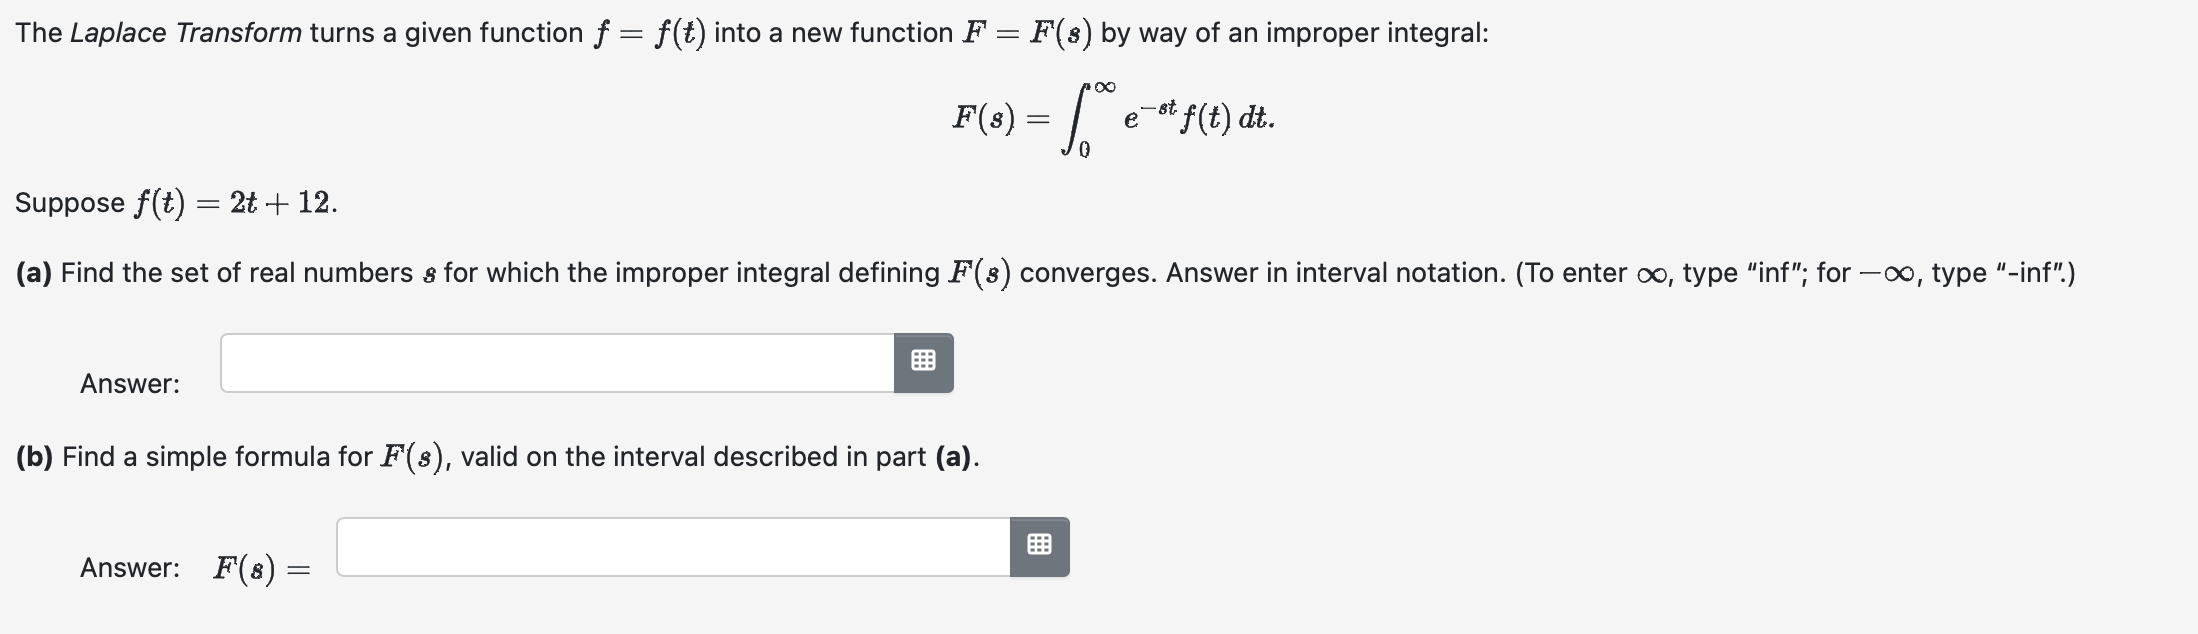The height and width of the screenshot is (634, 2198).
Task: Click the keypad icon beside F(s) answer box
Action: (x=1039, y=547)
